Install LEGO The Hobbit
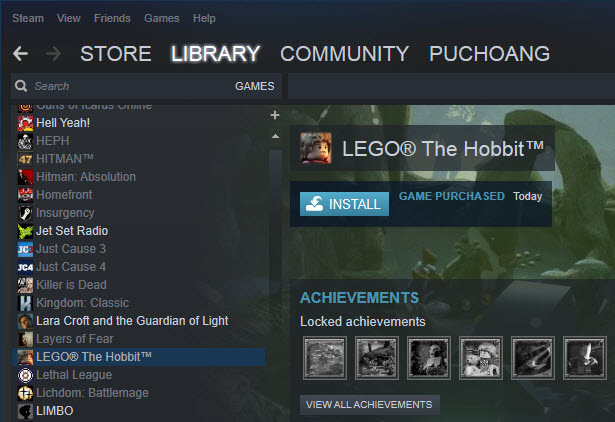The width and height of the screenshot is (615, 422). point(344,204)
